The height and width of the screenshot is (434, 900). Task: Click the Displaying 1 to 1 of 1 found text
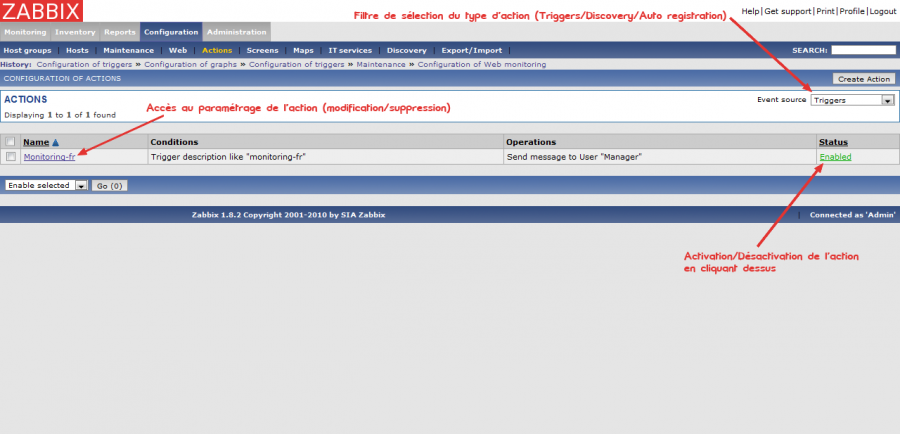pyautogui.click(x=60, y=115)
